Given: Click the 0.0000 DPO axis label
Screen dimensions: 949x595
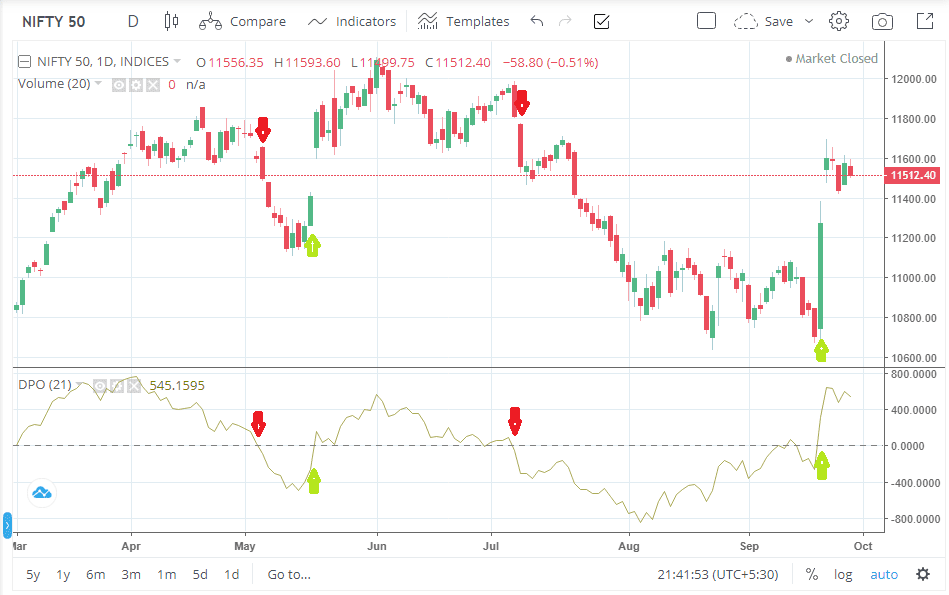Looking at the screenshot, I should pos(907,446).
